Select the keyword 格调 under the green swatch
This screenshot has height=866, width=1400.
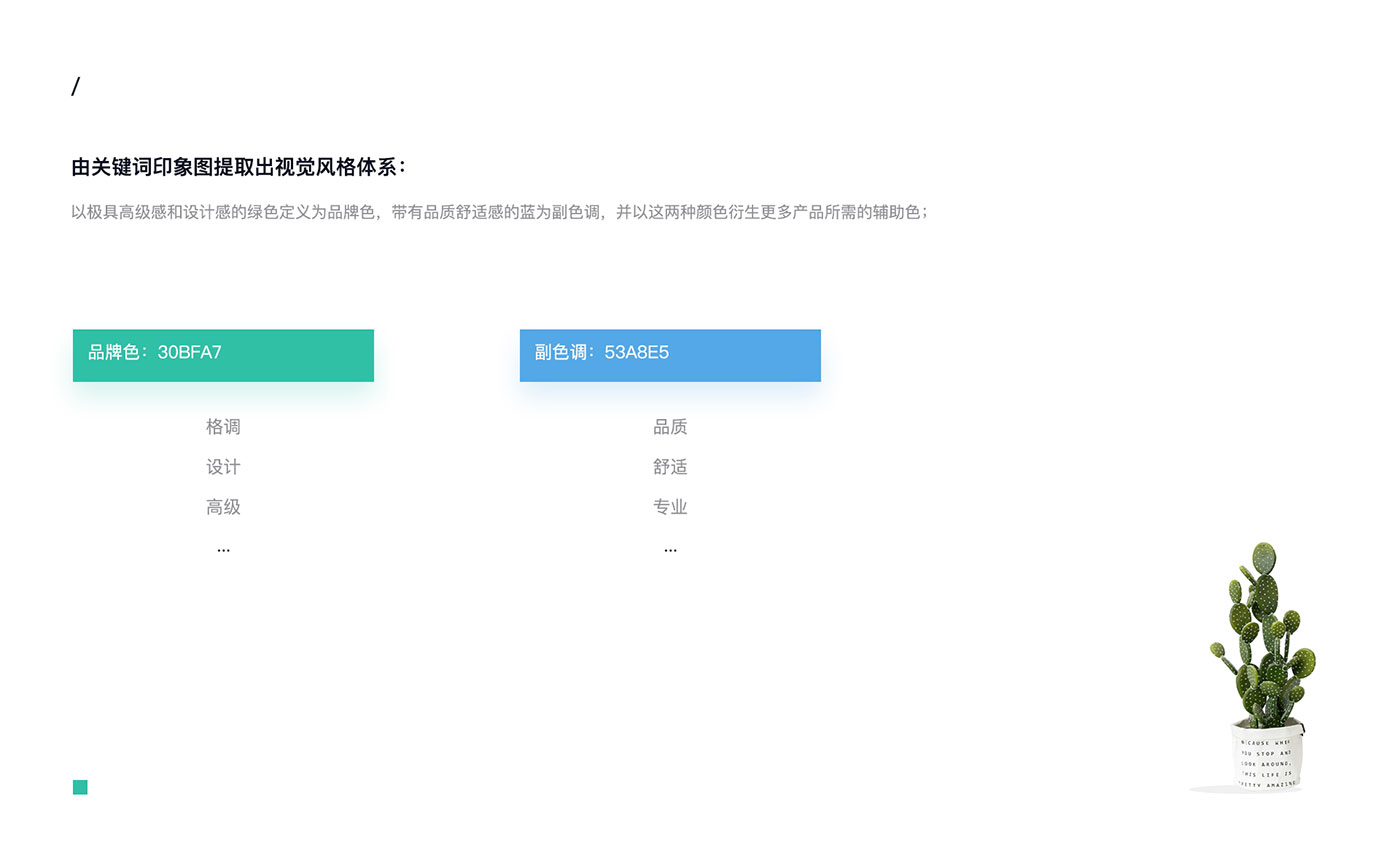[223, 427]
